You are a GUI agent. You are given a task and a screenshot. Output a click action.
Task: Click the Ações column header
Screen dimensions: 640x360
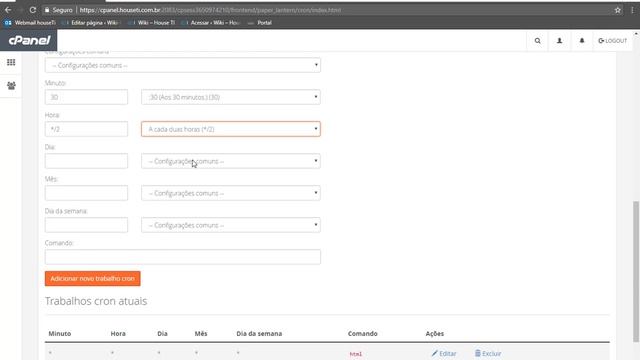tap(435, 333)
